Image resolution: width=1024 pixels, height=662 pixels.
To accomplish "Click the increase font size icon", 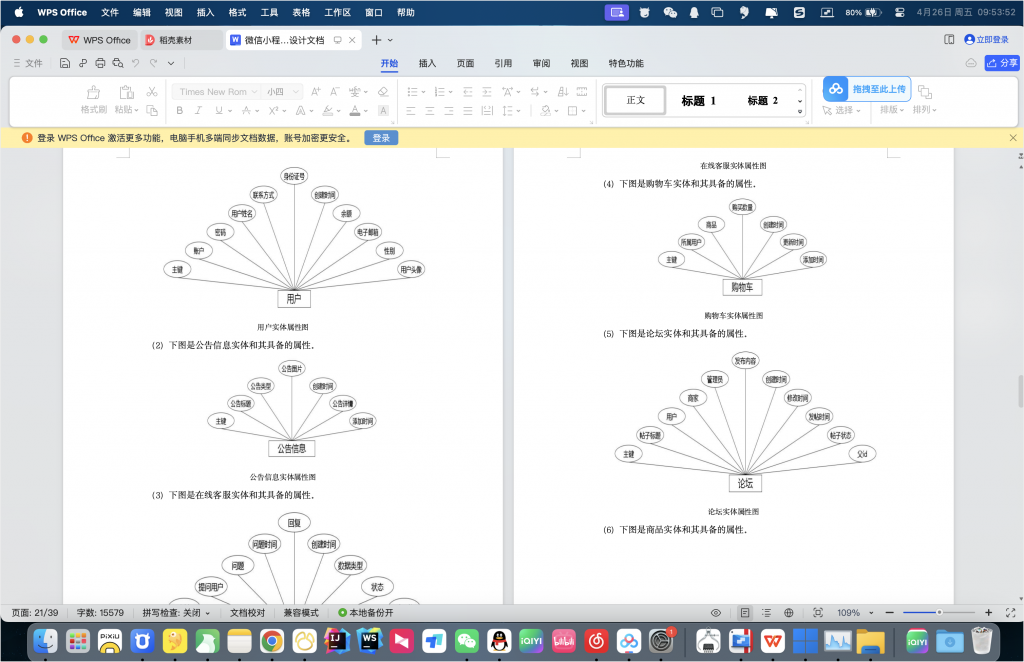I will pos(317,92).
